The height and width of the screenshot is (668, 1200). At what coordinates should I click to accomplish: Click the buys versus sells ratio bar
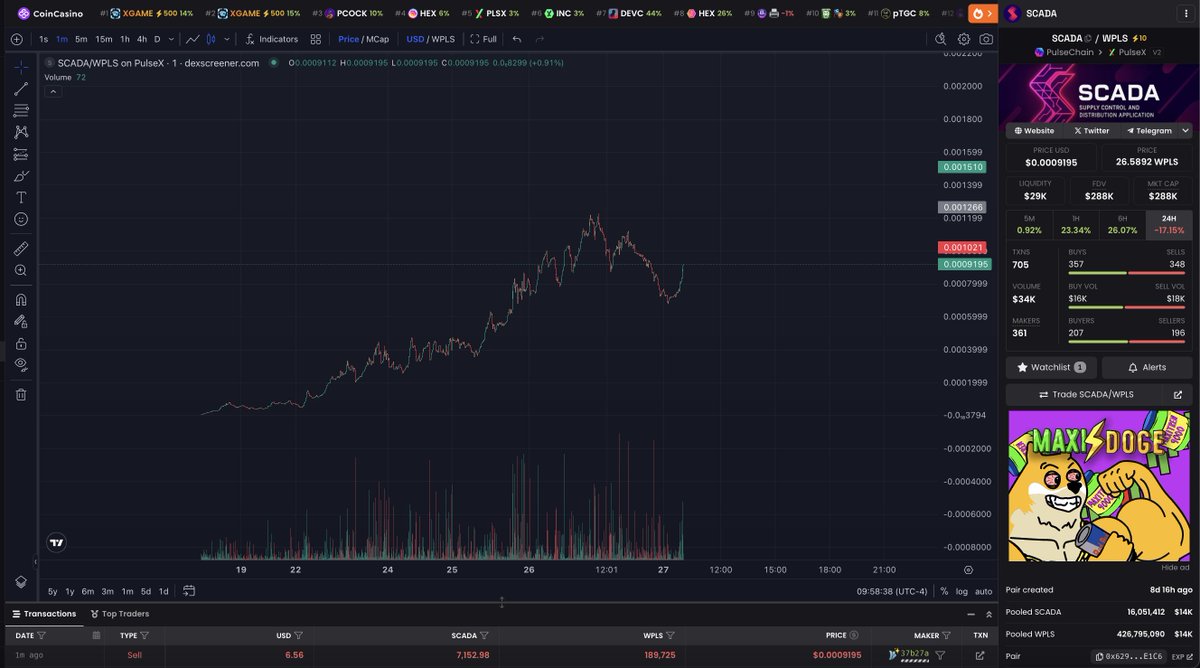pos(1126,273)
